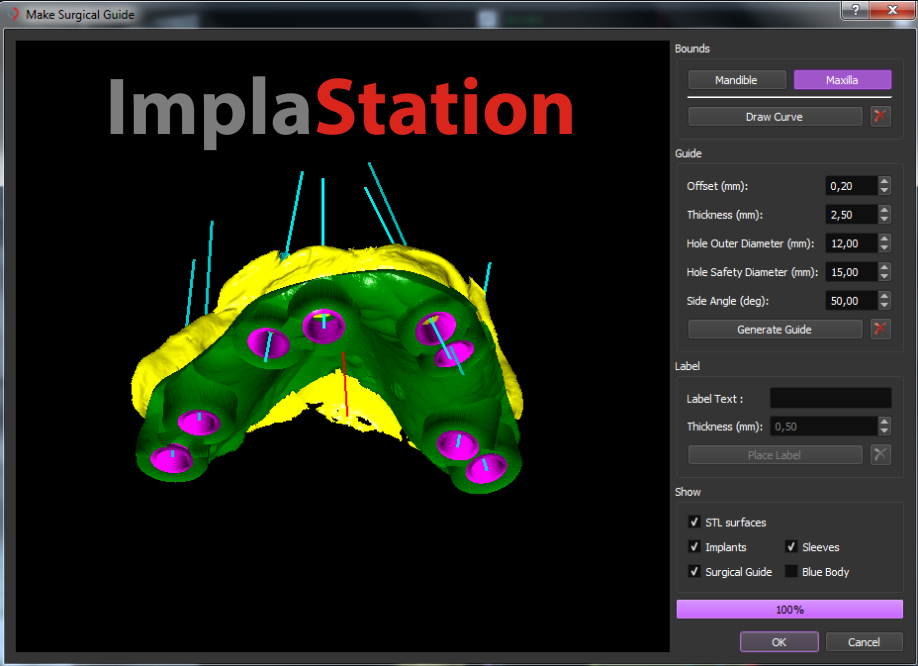Decrease label Thickness 0,50 with down arrow
The width and height of the screenshot is (918, 666).
884,431
